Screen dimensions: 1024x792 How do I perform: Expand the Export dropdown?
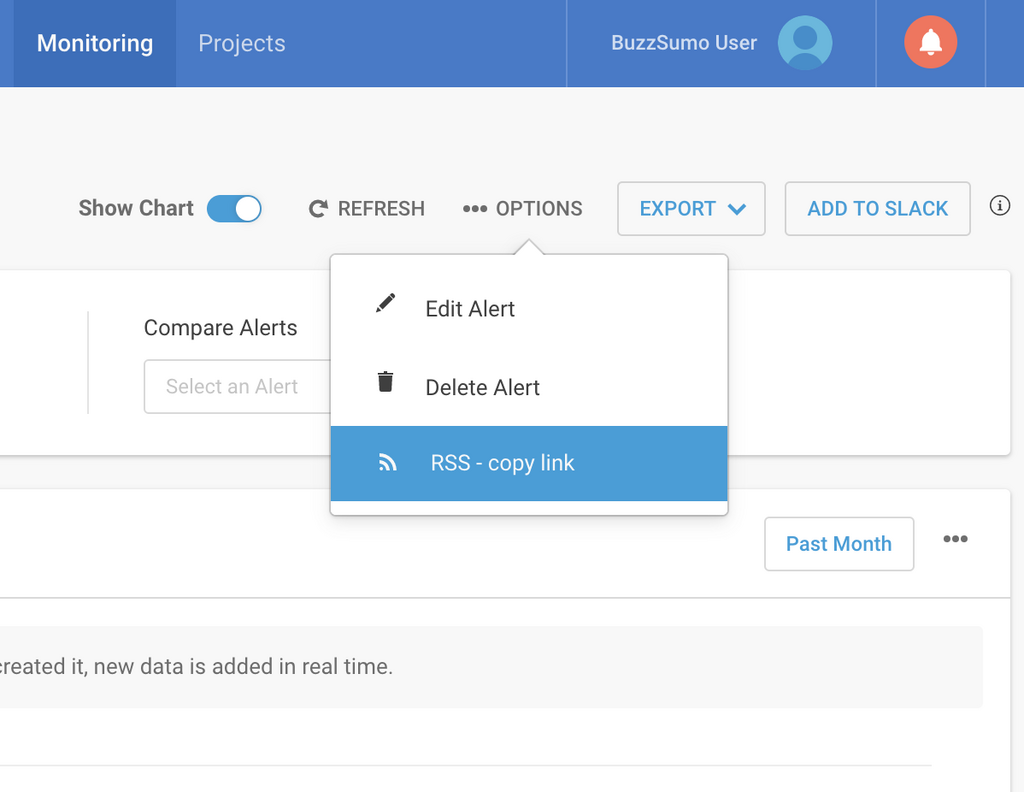point(691,208)
